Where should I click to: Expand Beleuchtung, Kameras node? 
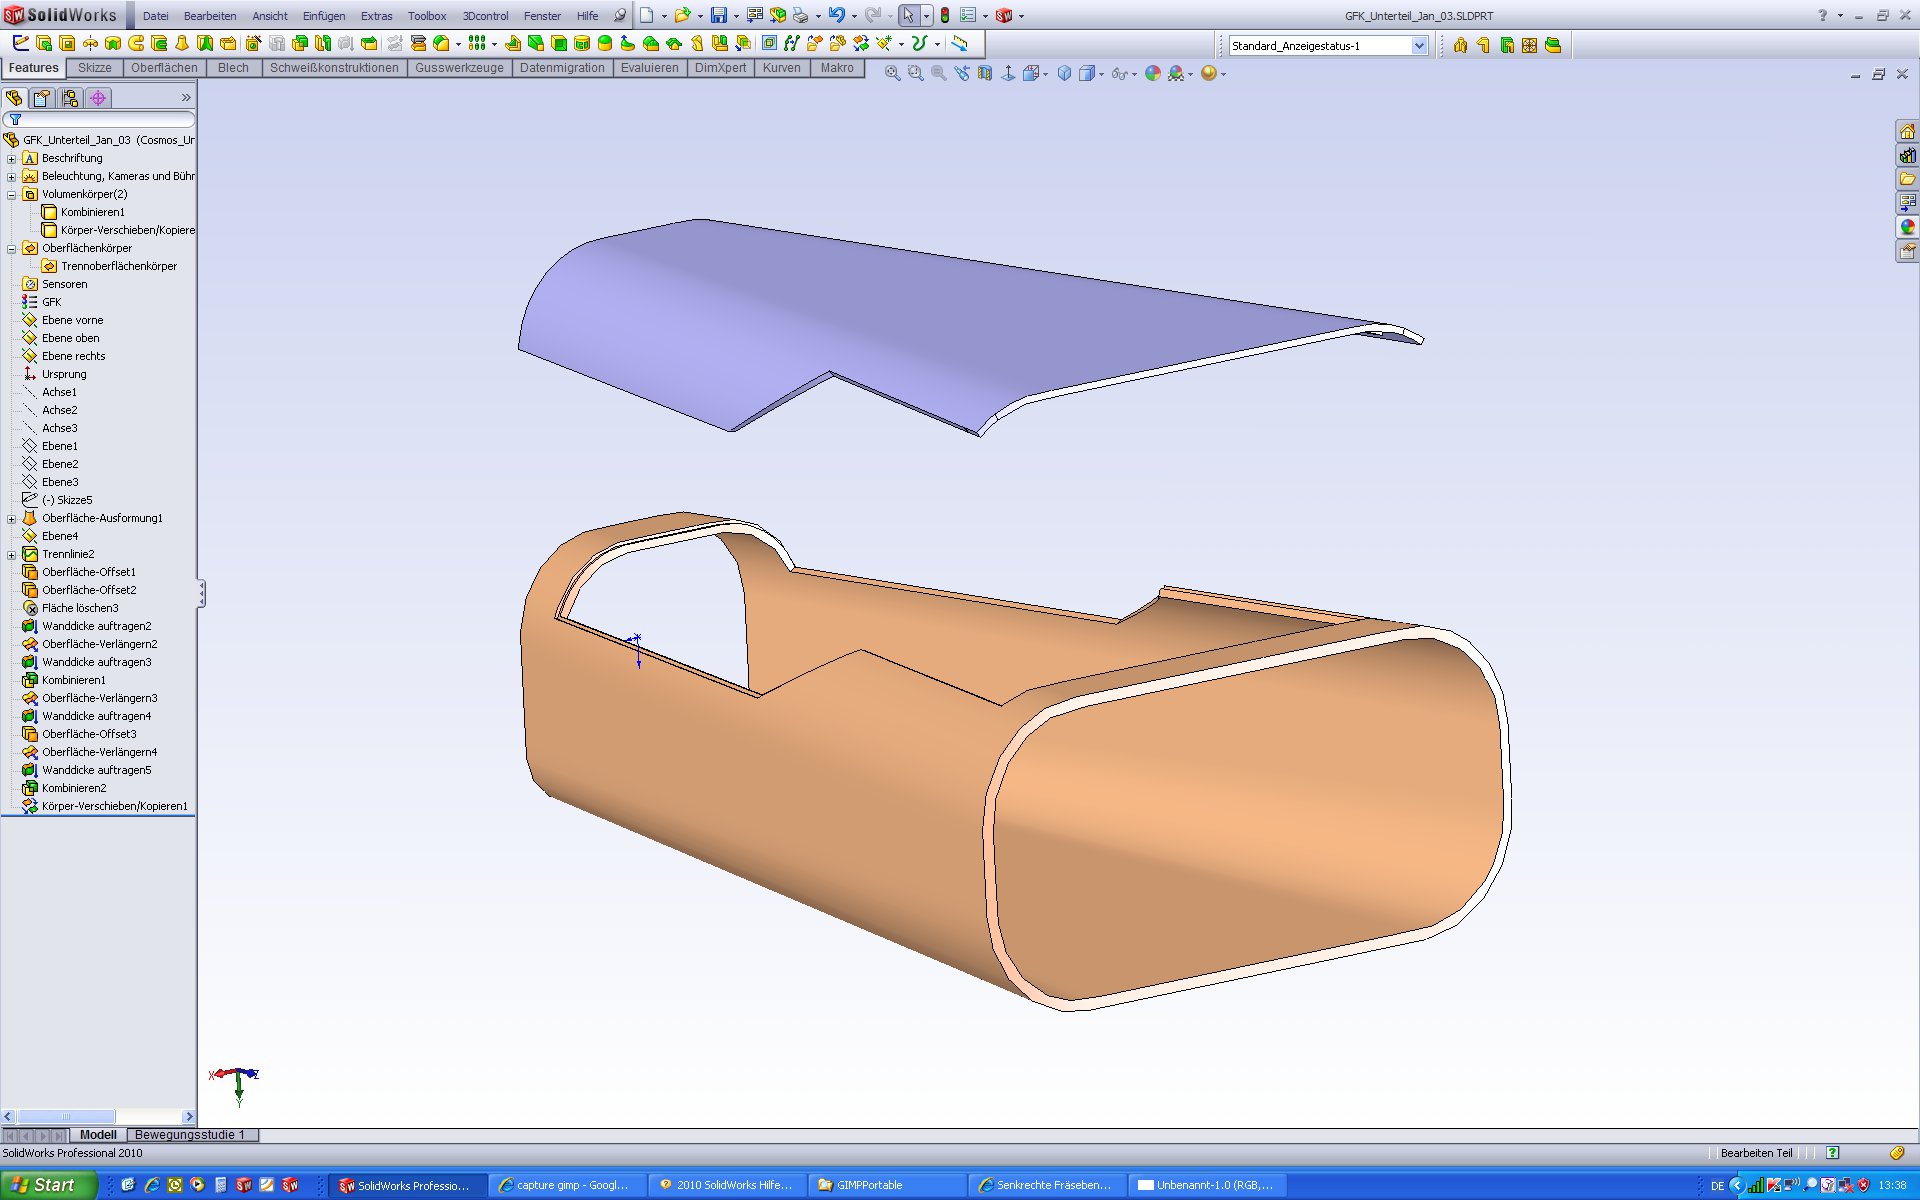tap(11, 177)
